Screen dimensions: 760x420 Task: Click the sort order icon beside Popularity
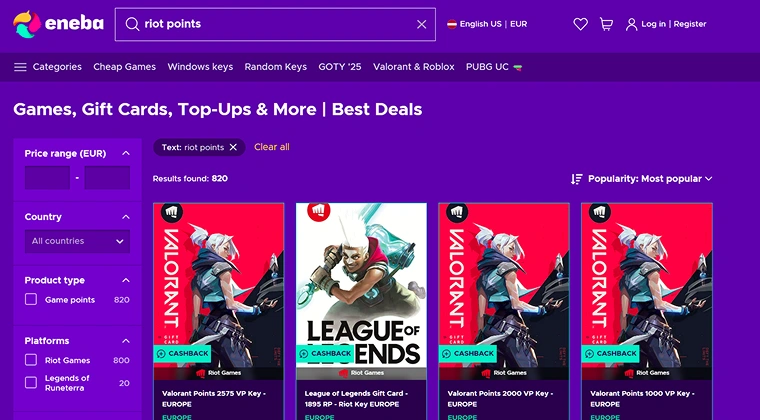tap(576, 179)
